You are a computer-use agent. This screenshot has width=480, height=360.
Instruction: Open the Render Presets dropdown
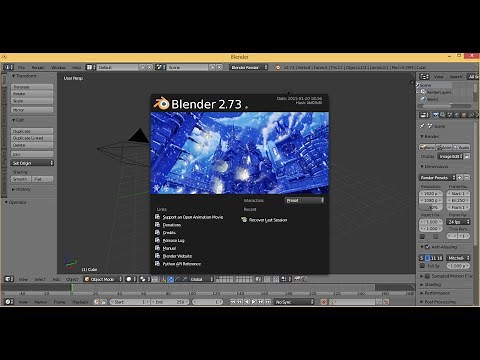click(x=437, y=177)
